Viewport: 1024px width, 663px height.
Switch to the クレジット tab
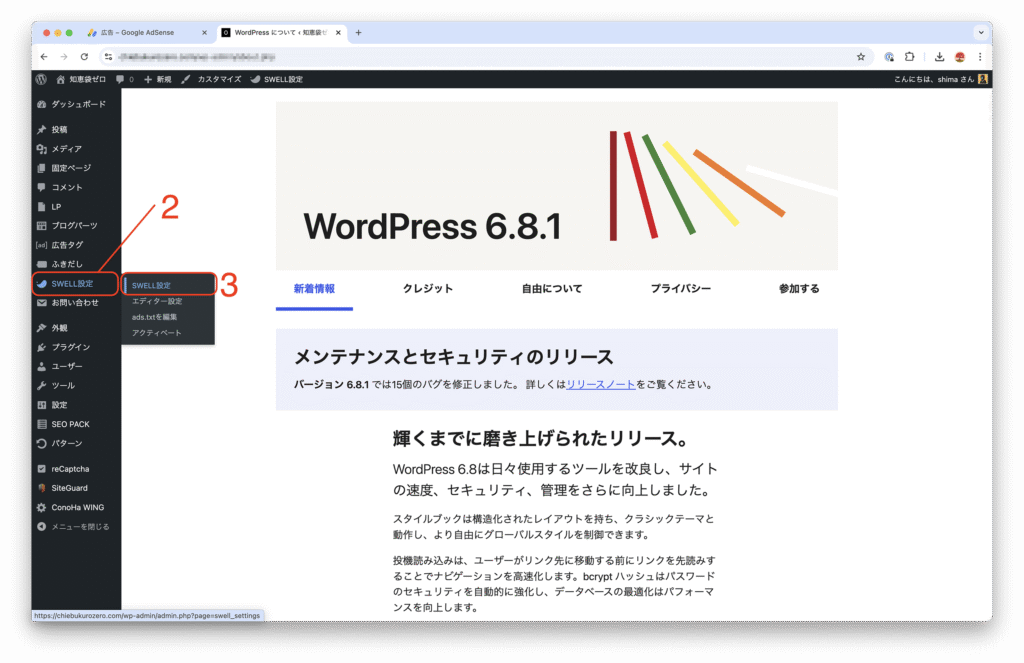click(x=428, y=289)
